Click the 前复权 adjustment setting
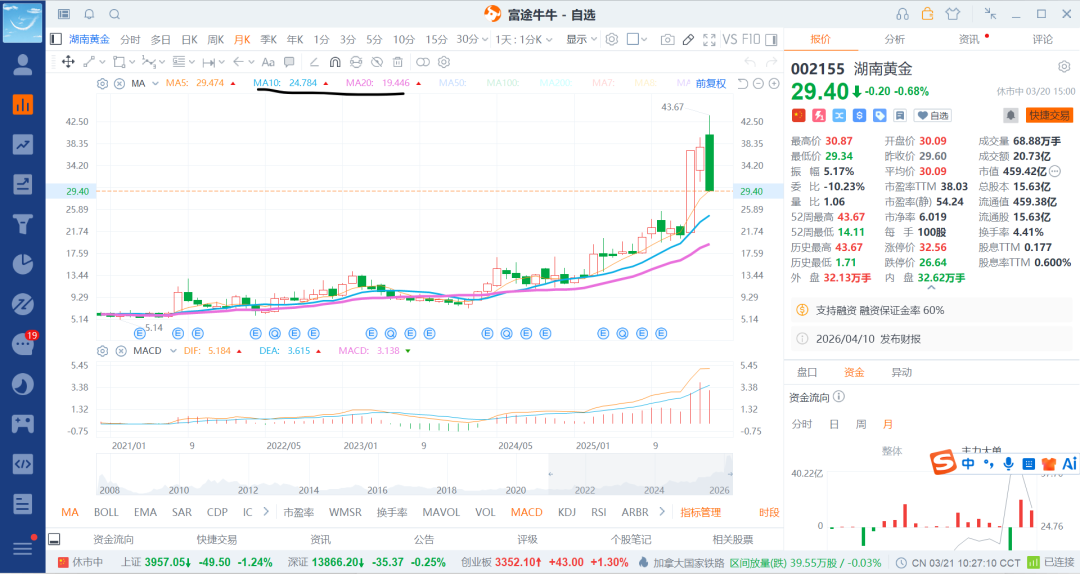The image size is (1080, 574). click(711, 83)
